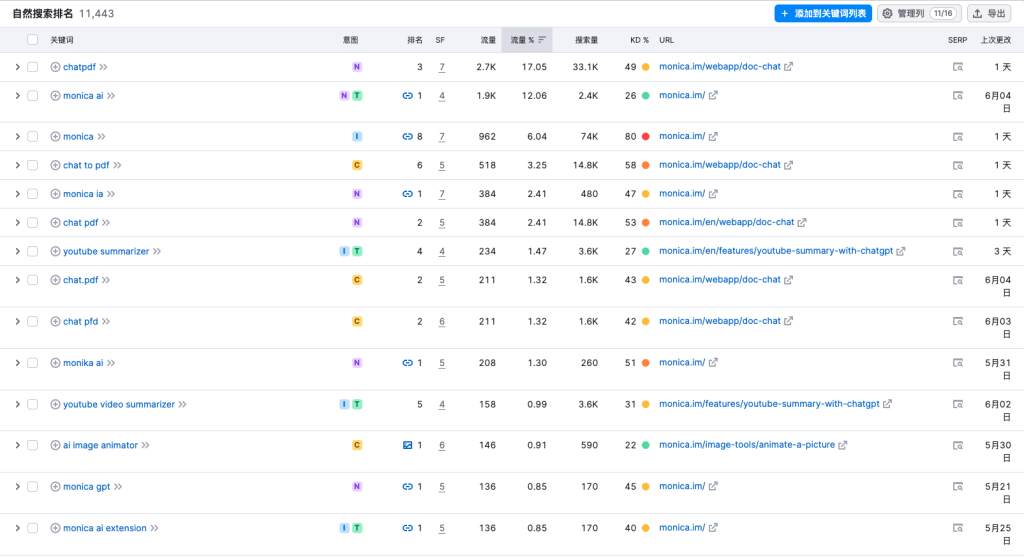Click image feature icon in ai image animator row
1024x558 pixels.
tap(408, 445)
